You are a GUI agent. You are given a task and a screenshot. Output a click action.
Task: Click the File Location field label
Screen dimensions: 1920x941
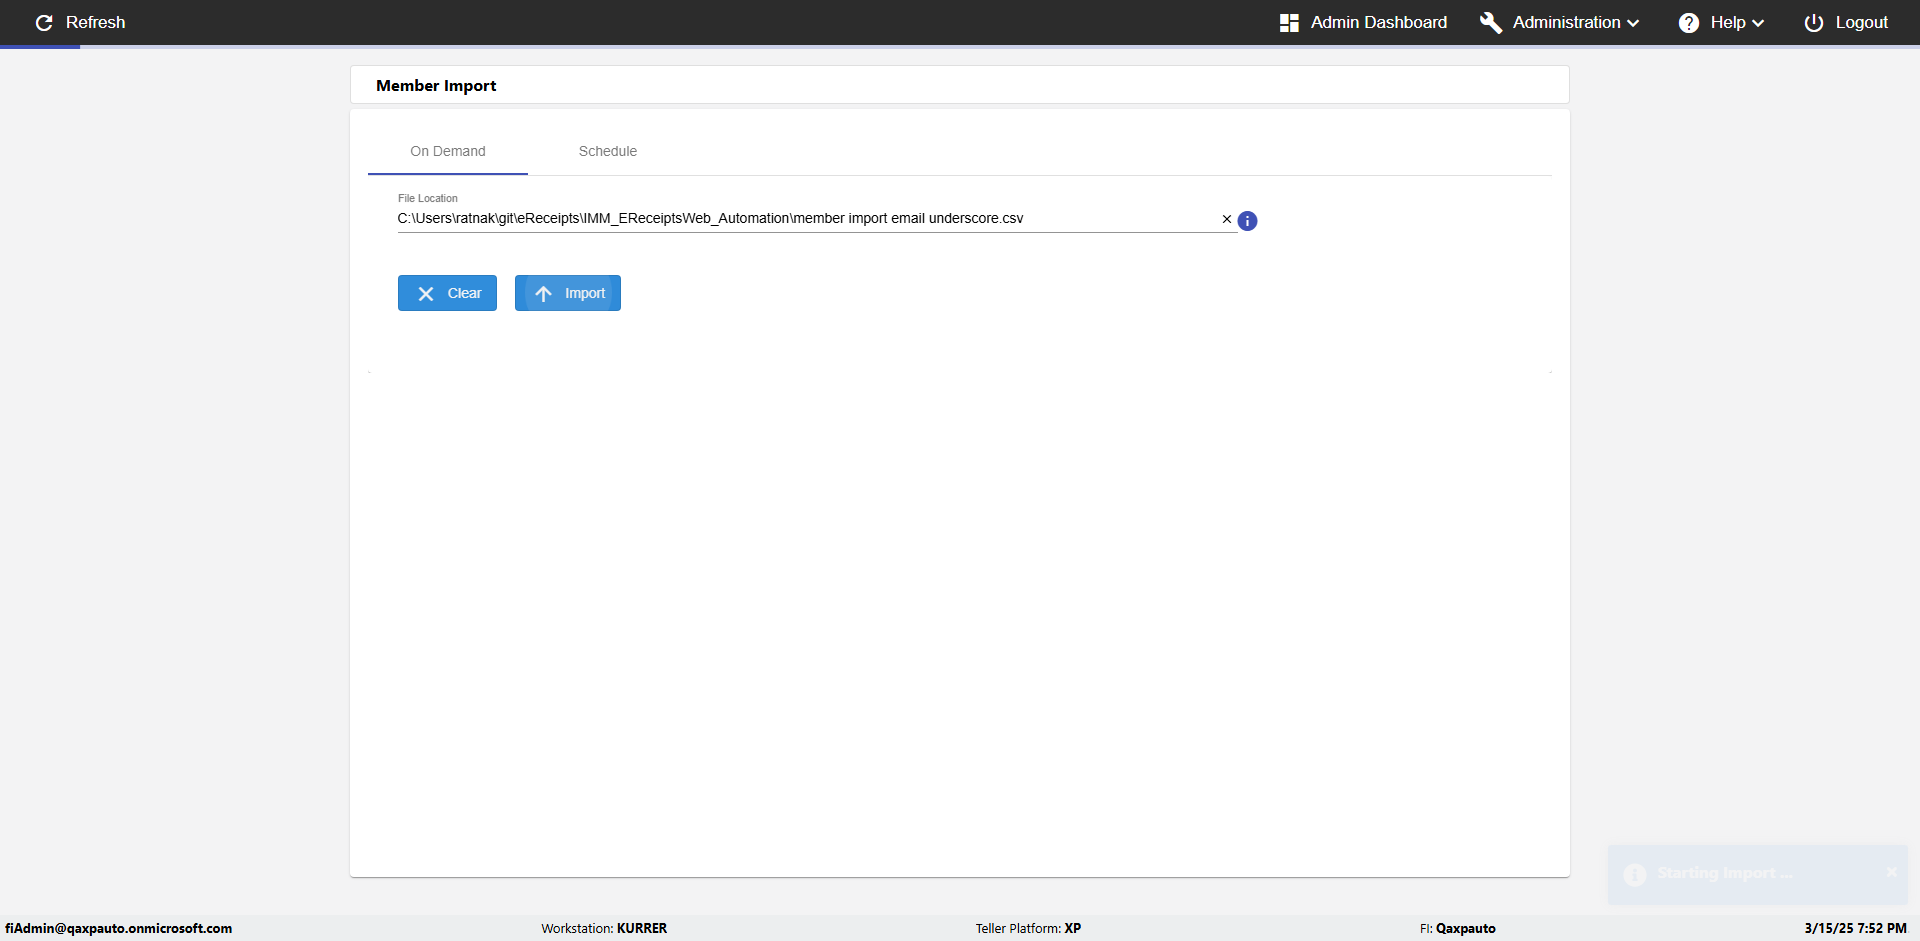[x=428, y=198]
